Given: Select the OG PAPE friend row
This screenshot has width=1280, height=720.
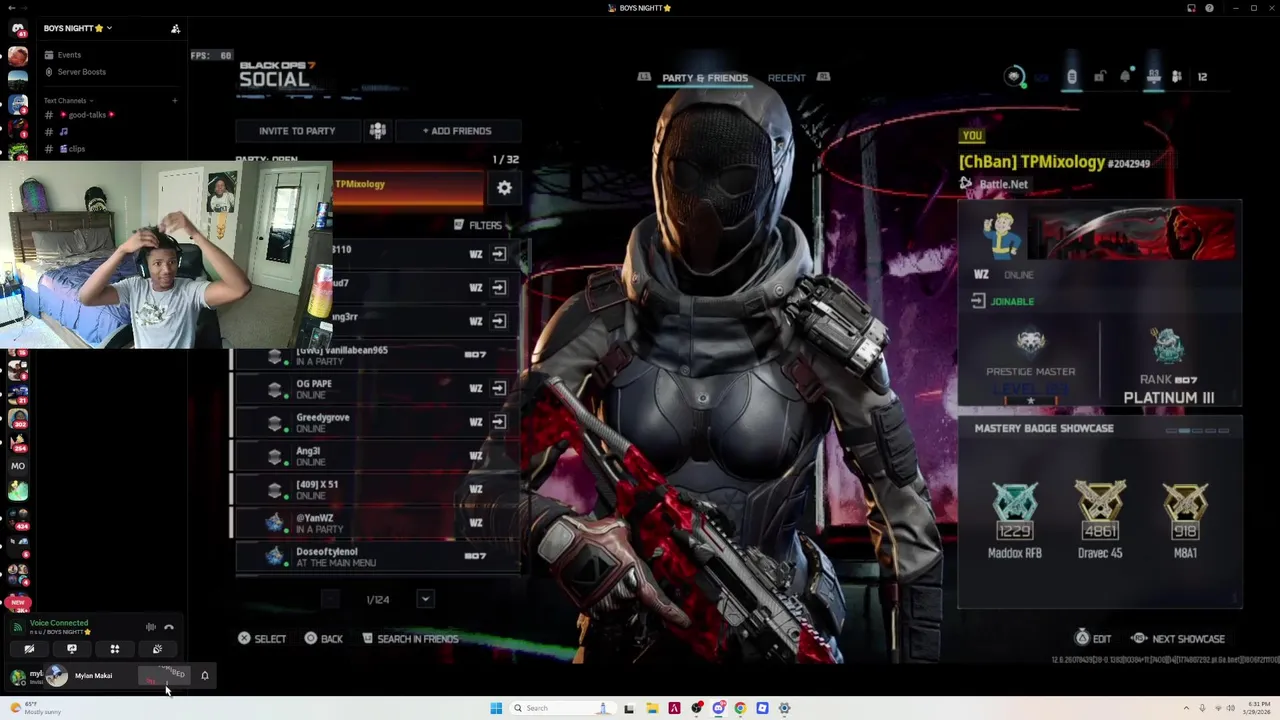Looking at the screenshot, I should [x=377, y=389].
